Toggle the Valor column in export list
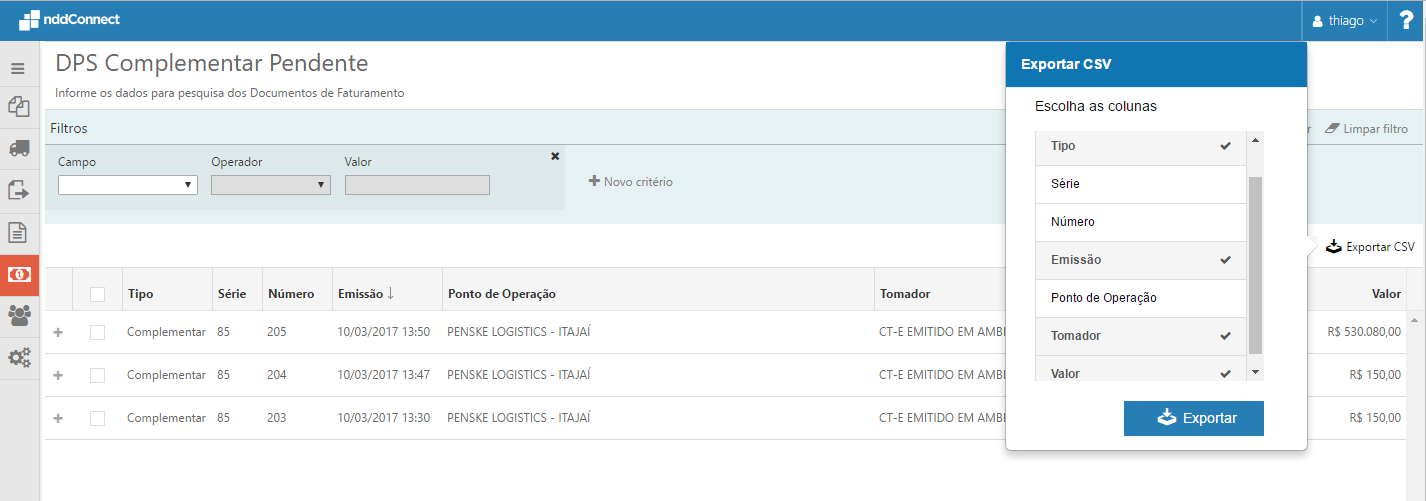 1141,369
